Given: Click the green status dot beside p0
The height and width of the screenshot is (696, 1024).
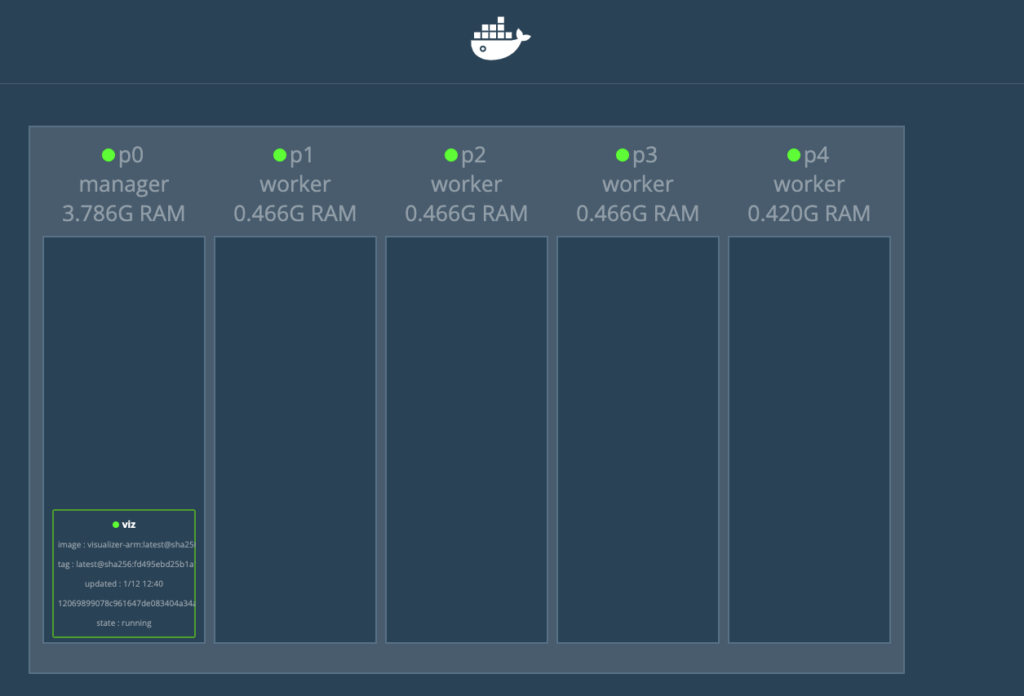Looking at the screenshot, I should click(x=109, y=155).
